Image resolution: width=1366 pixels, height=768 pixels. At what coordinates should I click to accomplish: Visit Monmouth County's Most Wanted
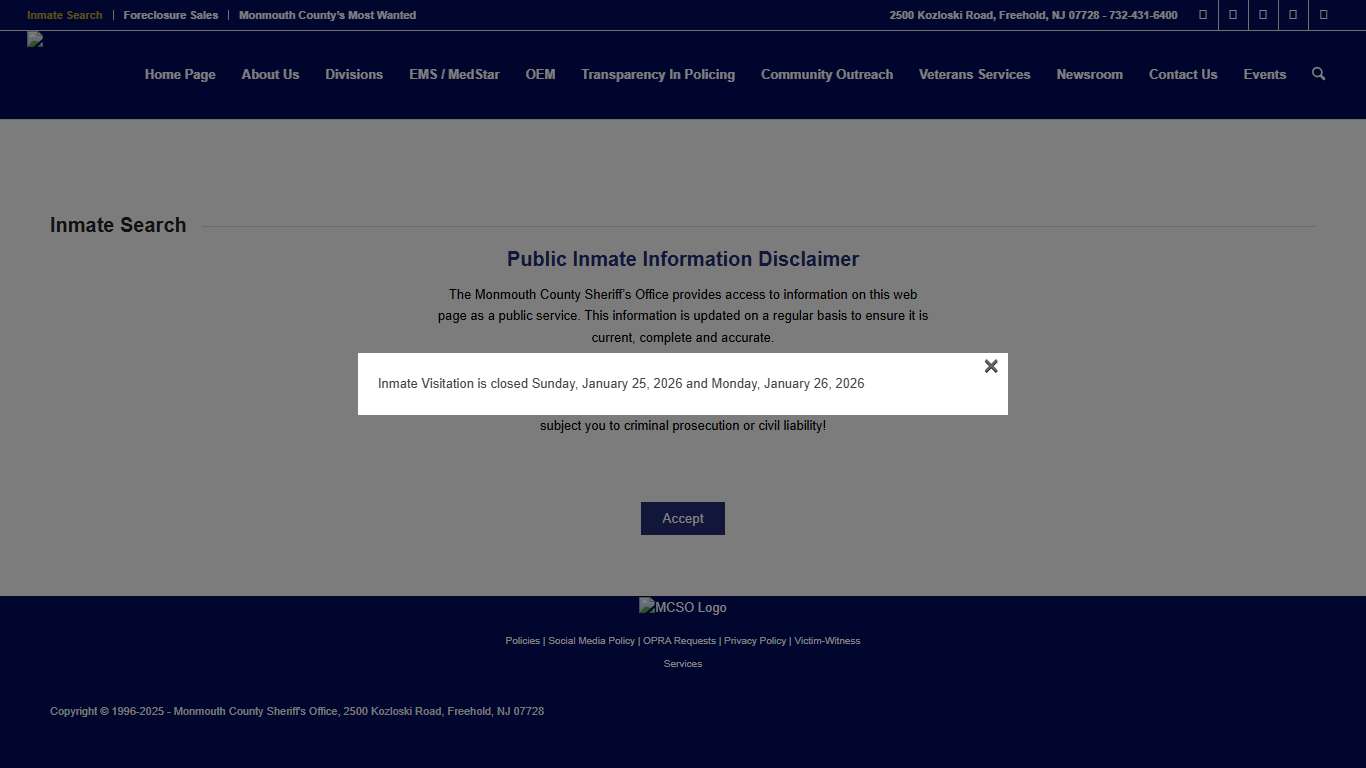(x=327, y=15)
